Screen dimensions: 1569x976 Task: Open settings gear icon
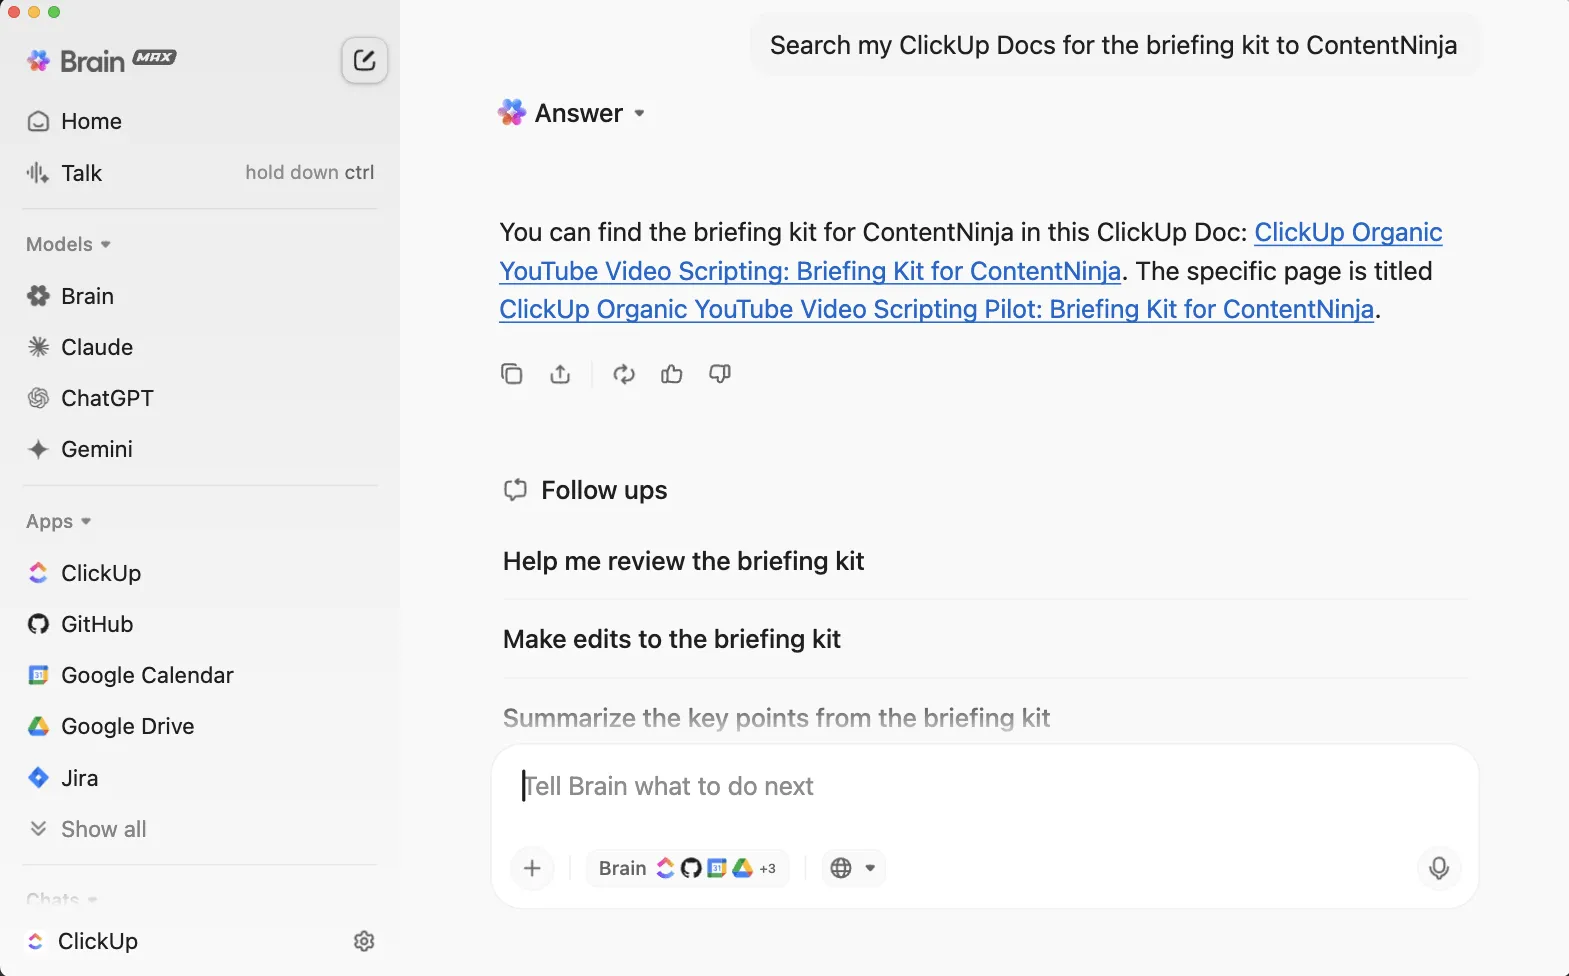364,941
